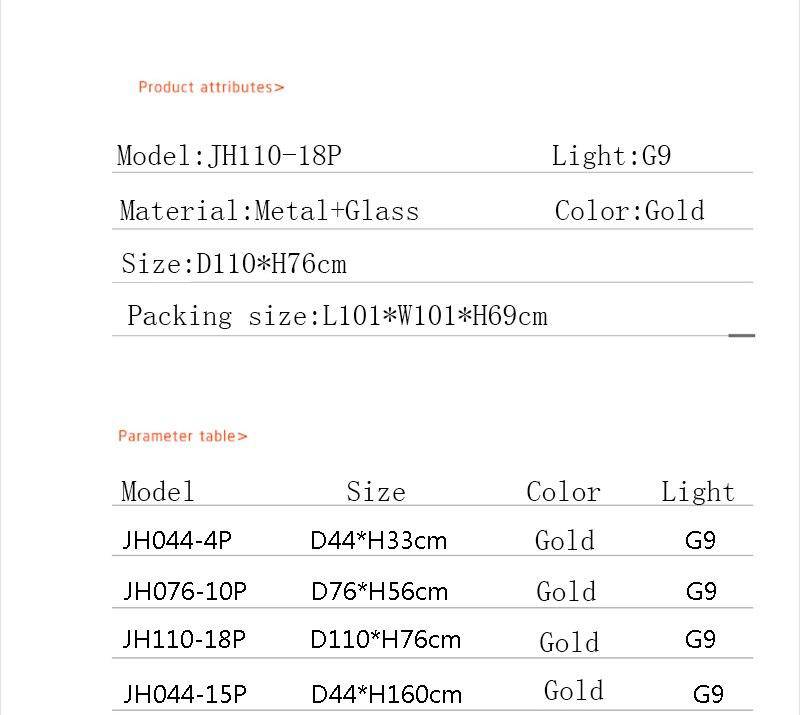Image resolution: width=800 pixels, height=715 pixels.
Task: Select the "Size:D110*H76cm" attribute line
Action: pos(234,264)
